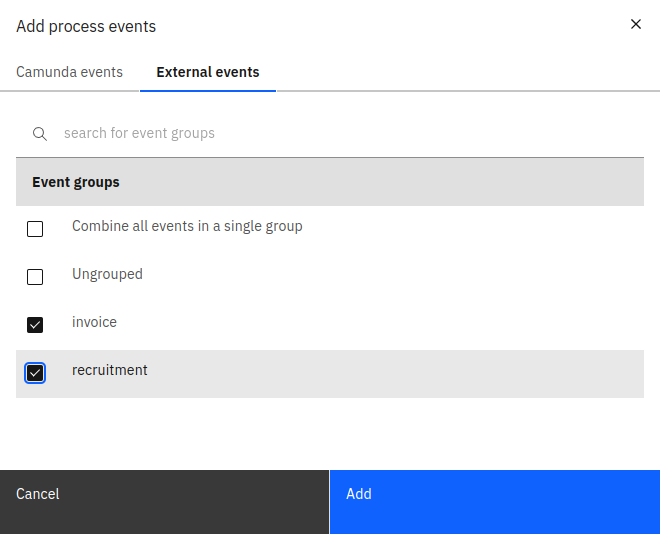
Task: Click the recruitment row label text
Action: [x=110, y=370]
